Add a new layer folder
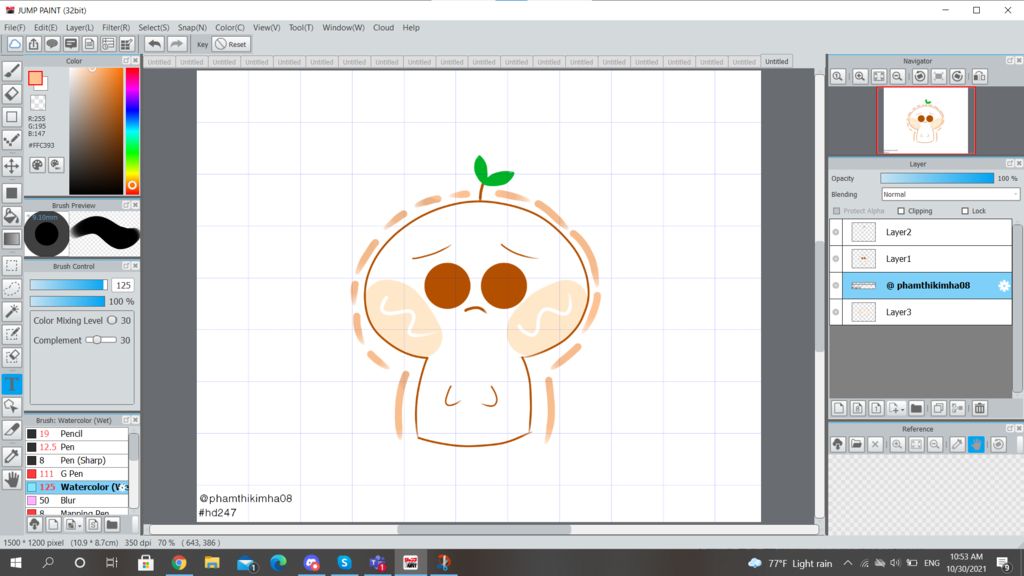The width and height of the screenshot is (1024, 576). 916,408
